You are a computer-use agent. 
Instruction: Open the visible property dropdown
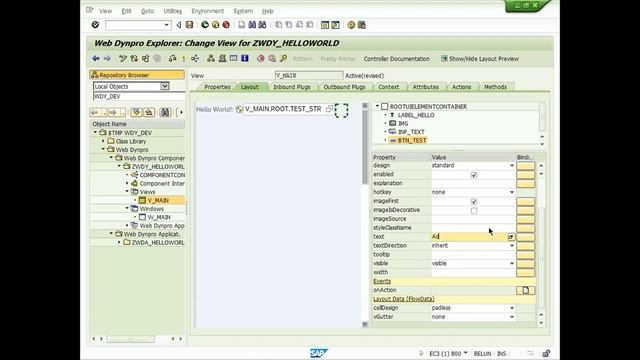point(511,264)
